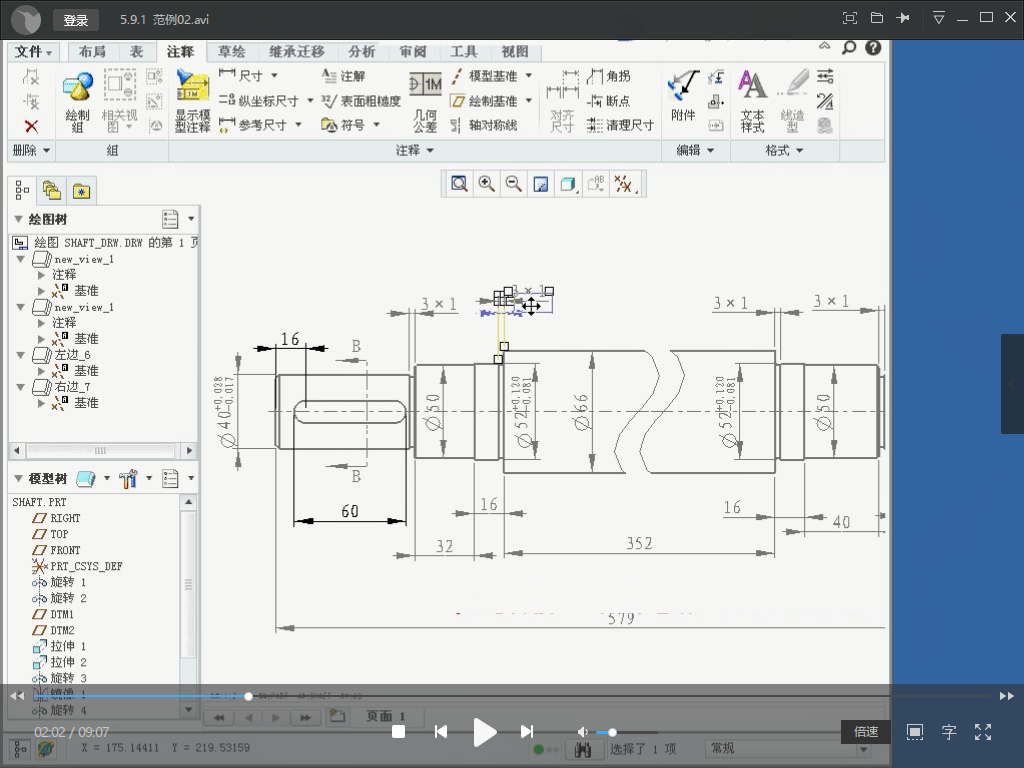Toggle fullscreen mode in the player

tap(983, 732)
